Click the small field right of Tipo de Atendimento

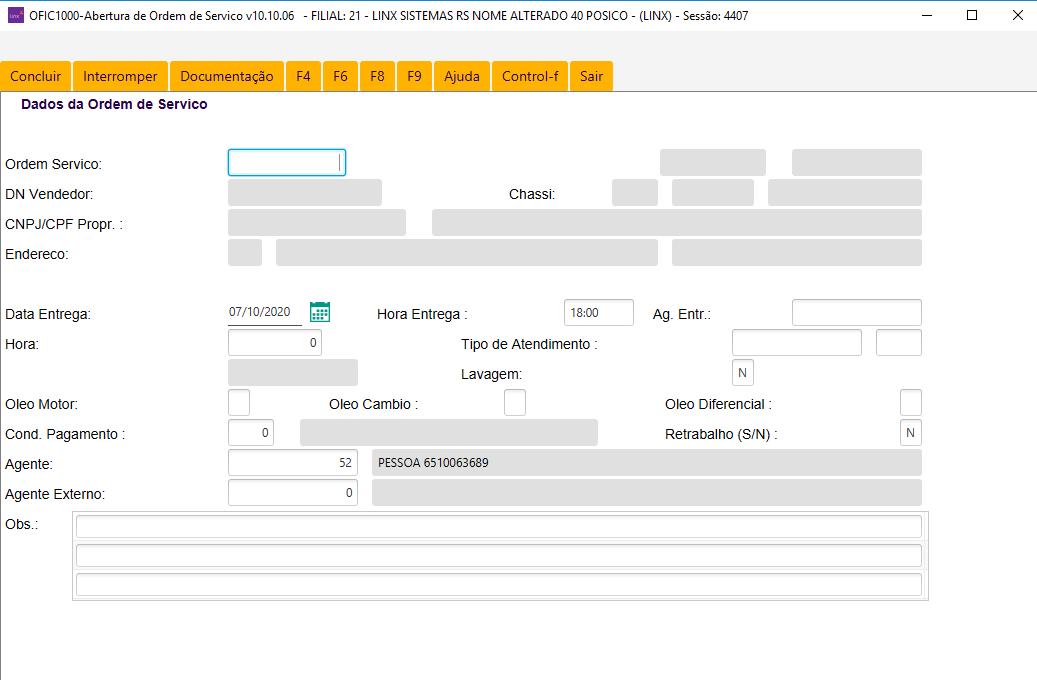(899, 343)
